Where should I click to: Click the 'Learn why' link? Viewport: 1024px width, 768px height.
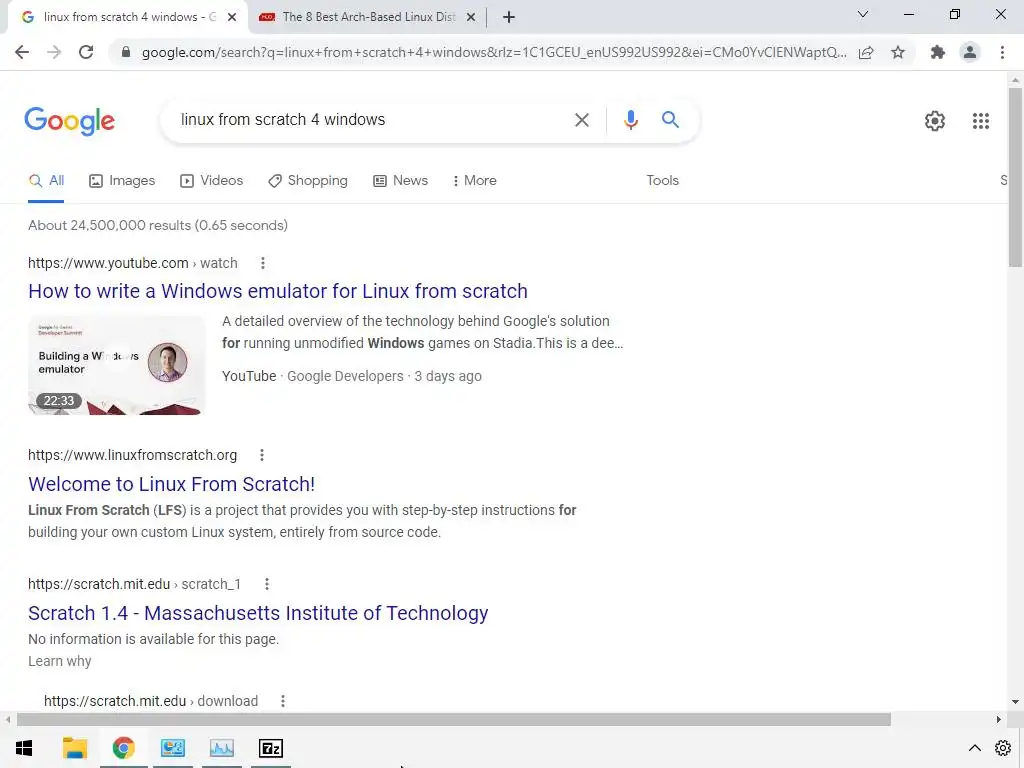(x=59, y=661)
